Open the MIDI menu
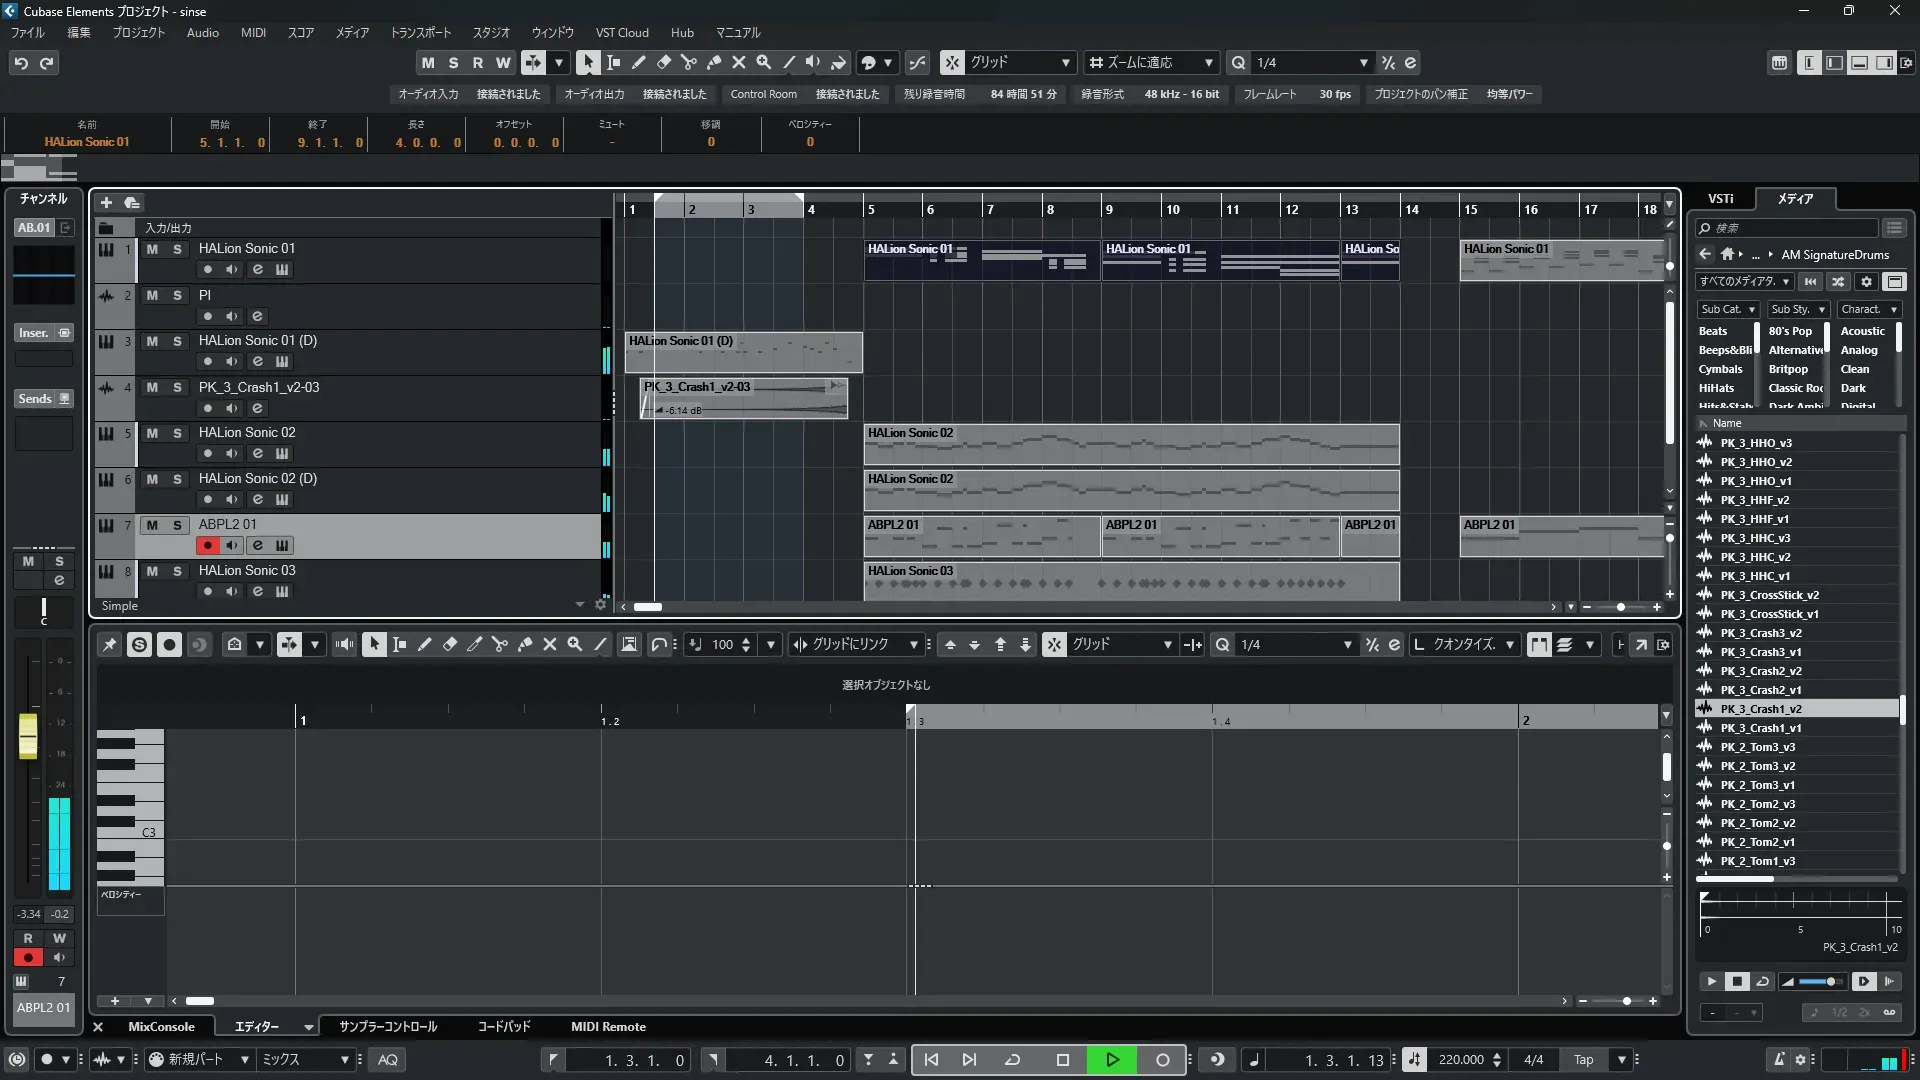The image size is (1920, 1080). tap(253, 33)
